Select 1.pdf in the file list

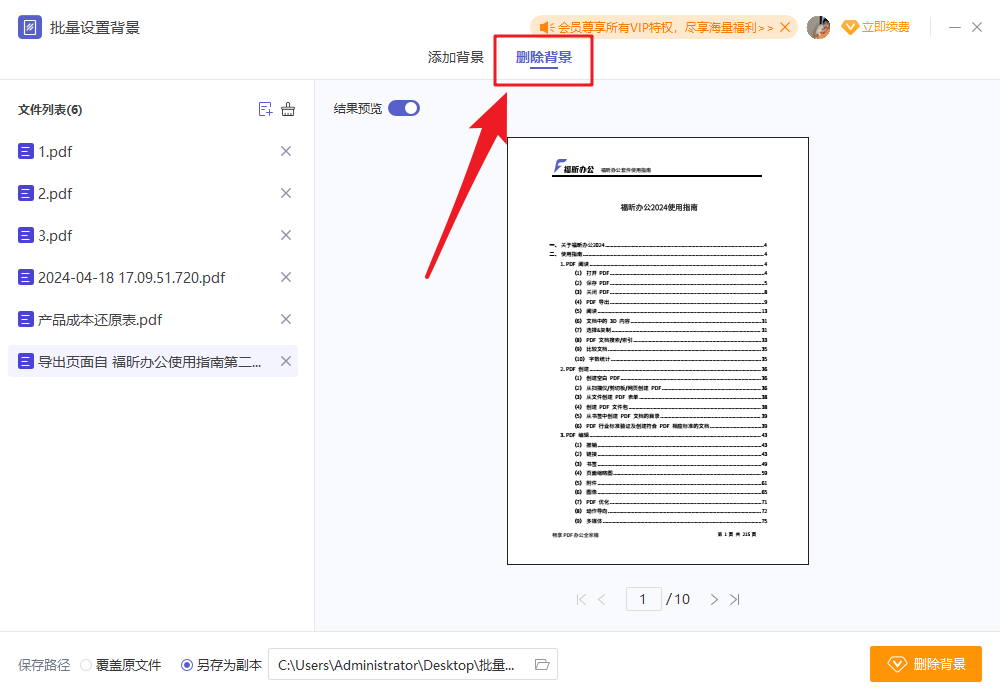pyautogui.click(x=153, y=151)
